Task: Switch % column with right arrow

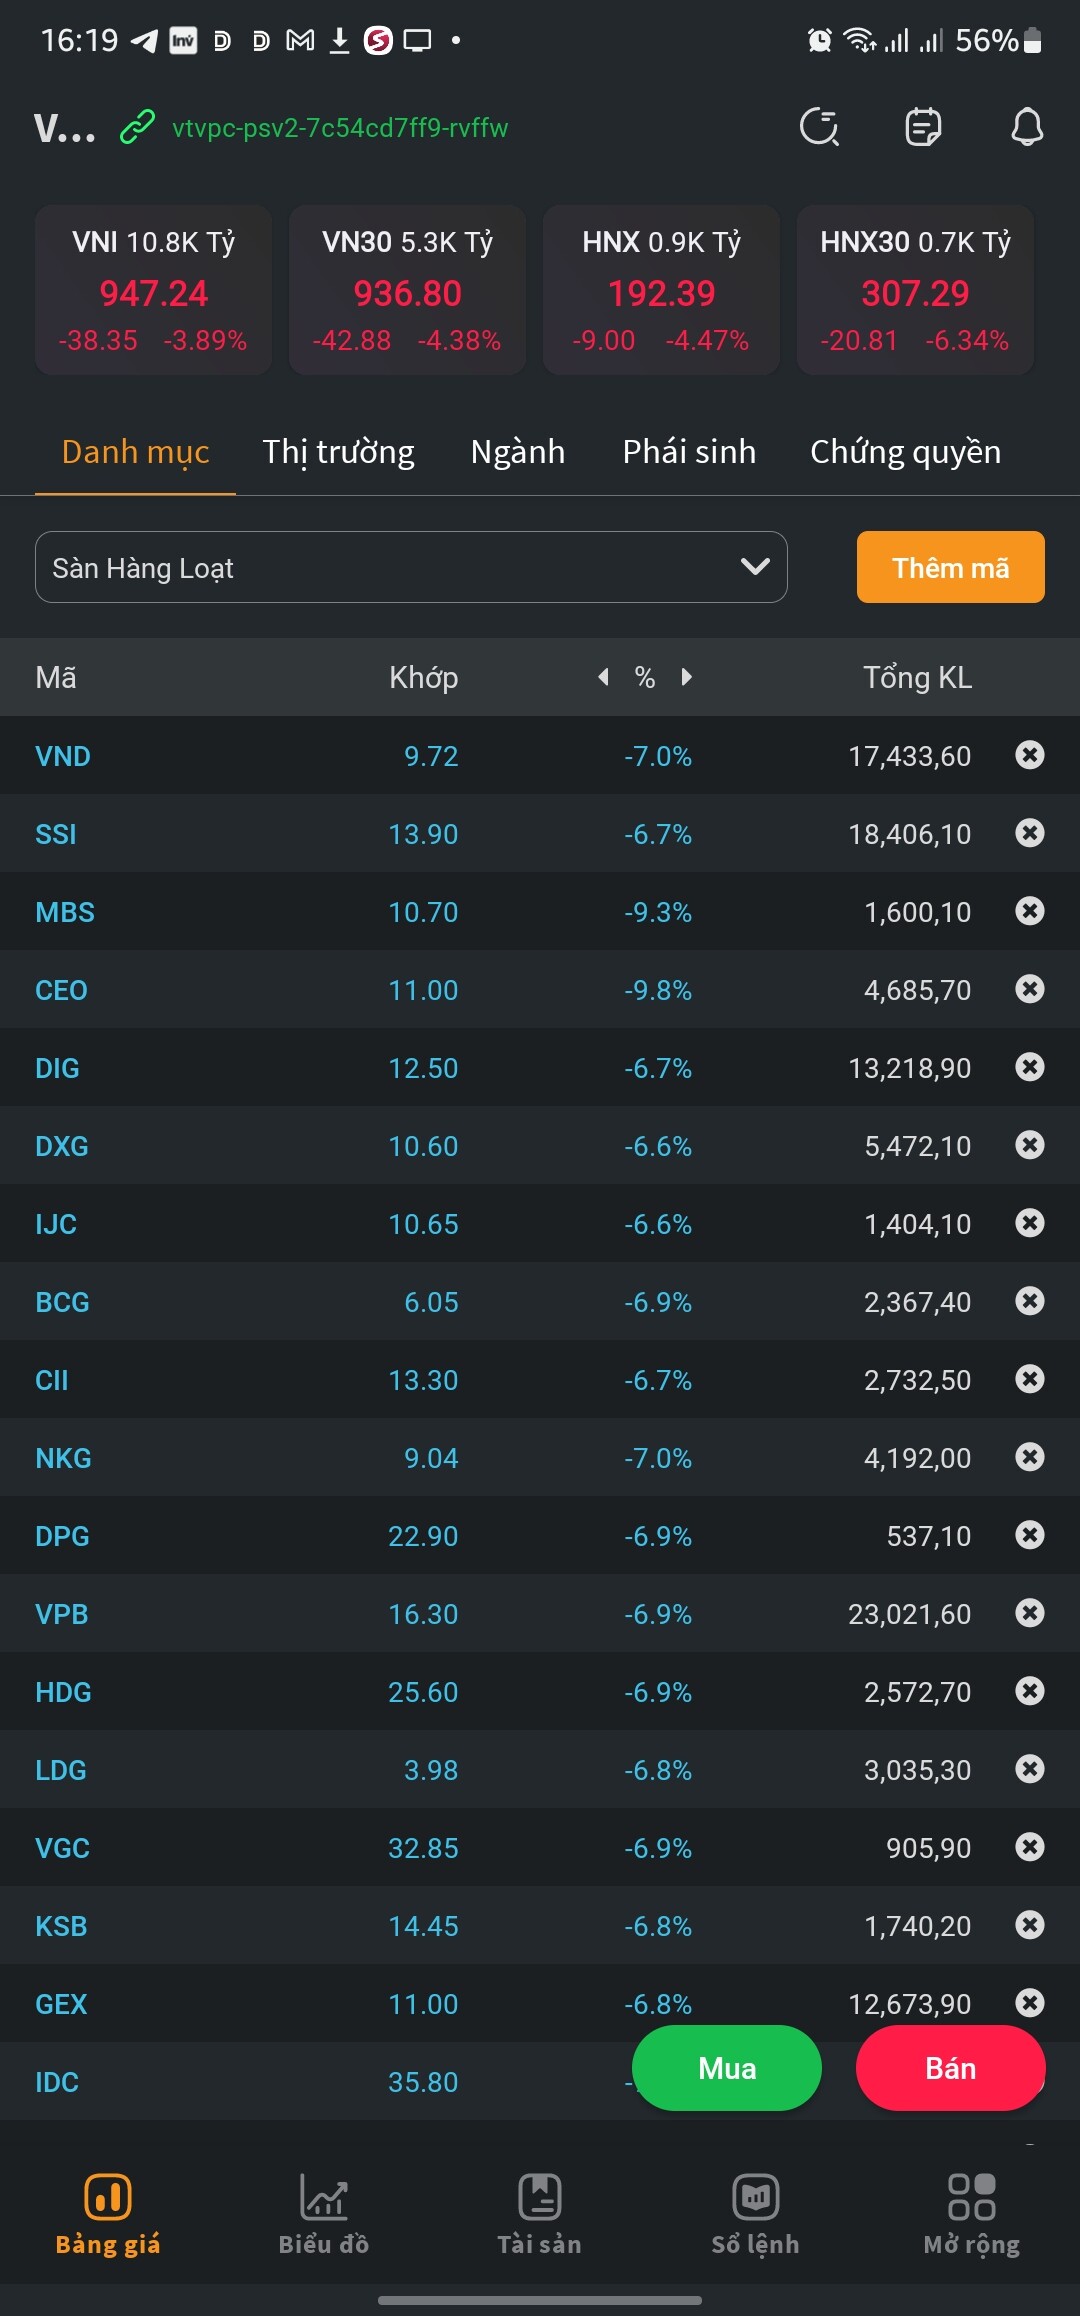Action: 687,677
